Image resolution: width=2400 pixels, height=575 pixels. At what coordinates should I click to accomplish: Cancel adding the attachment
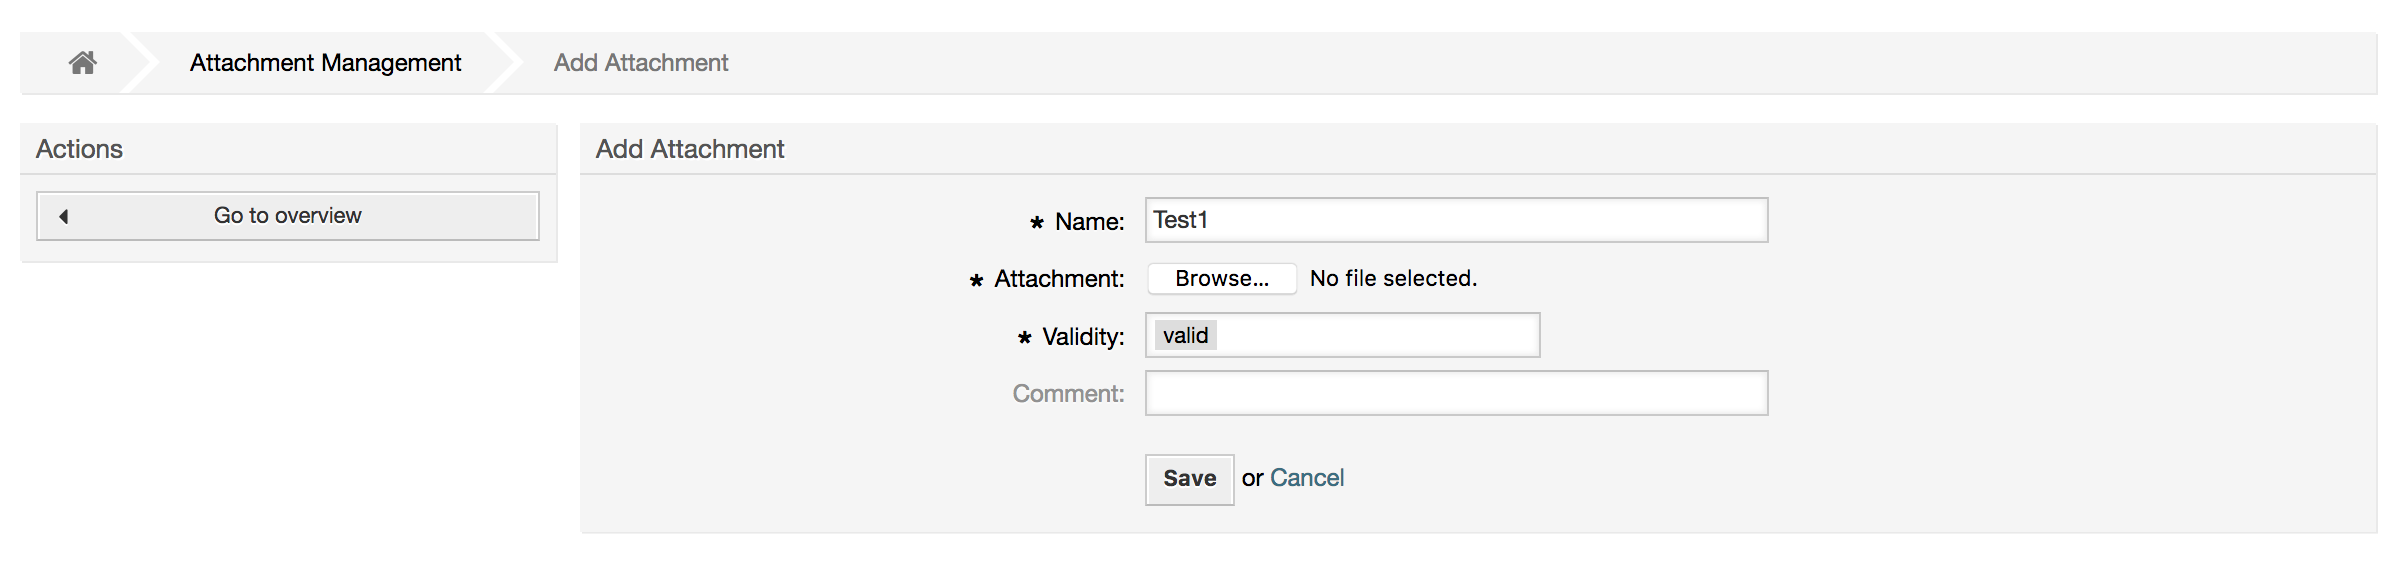coord(1306,478)
